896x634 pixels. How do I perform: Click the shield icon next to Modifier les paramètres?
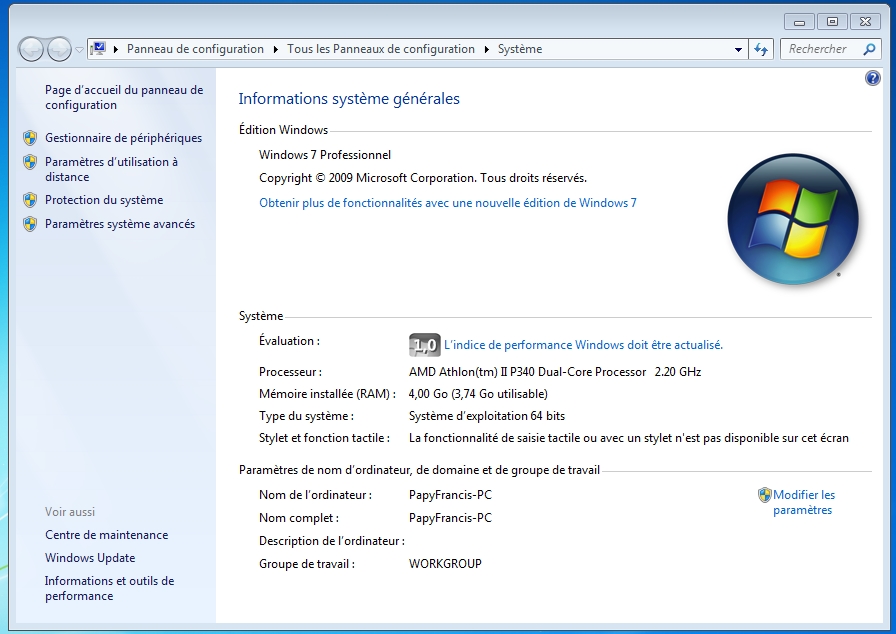(x=765, y=495)
